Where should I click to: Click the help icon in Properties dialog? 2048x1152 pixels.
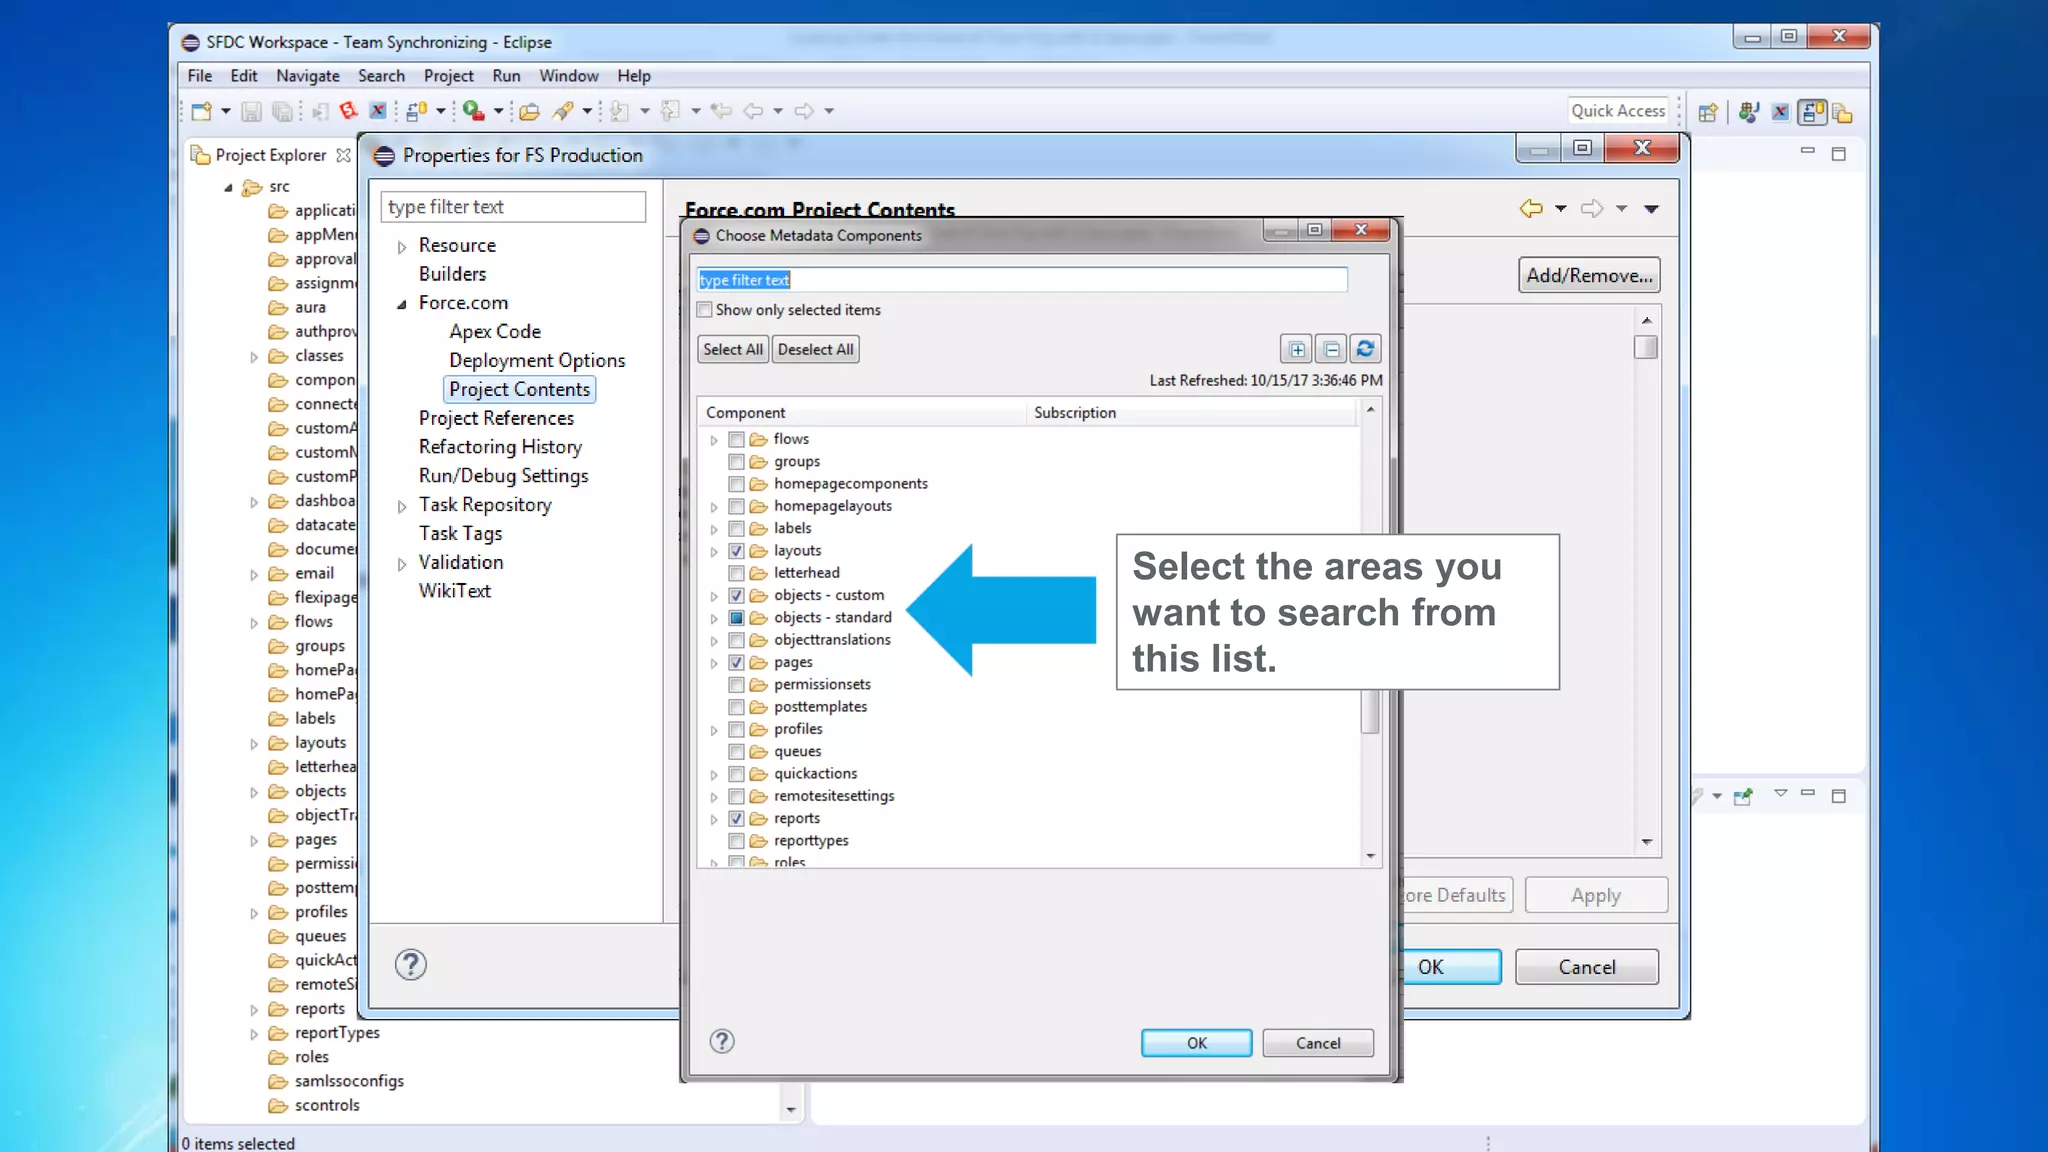411,964
